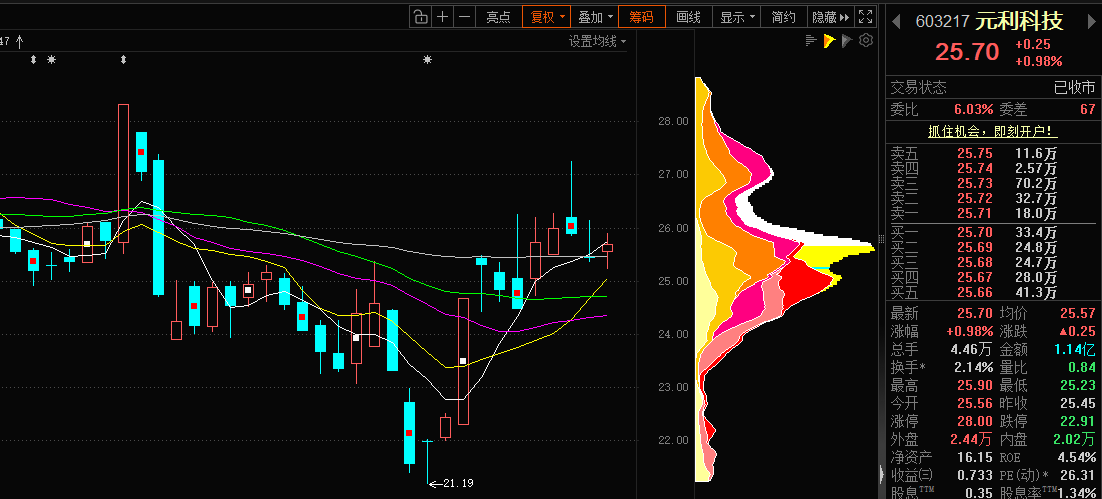Toggle the 筹码 chip distribution panel

pyautogui.click(x=641, y=17)
